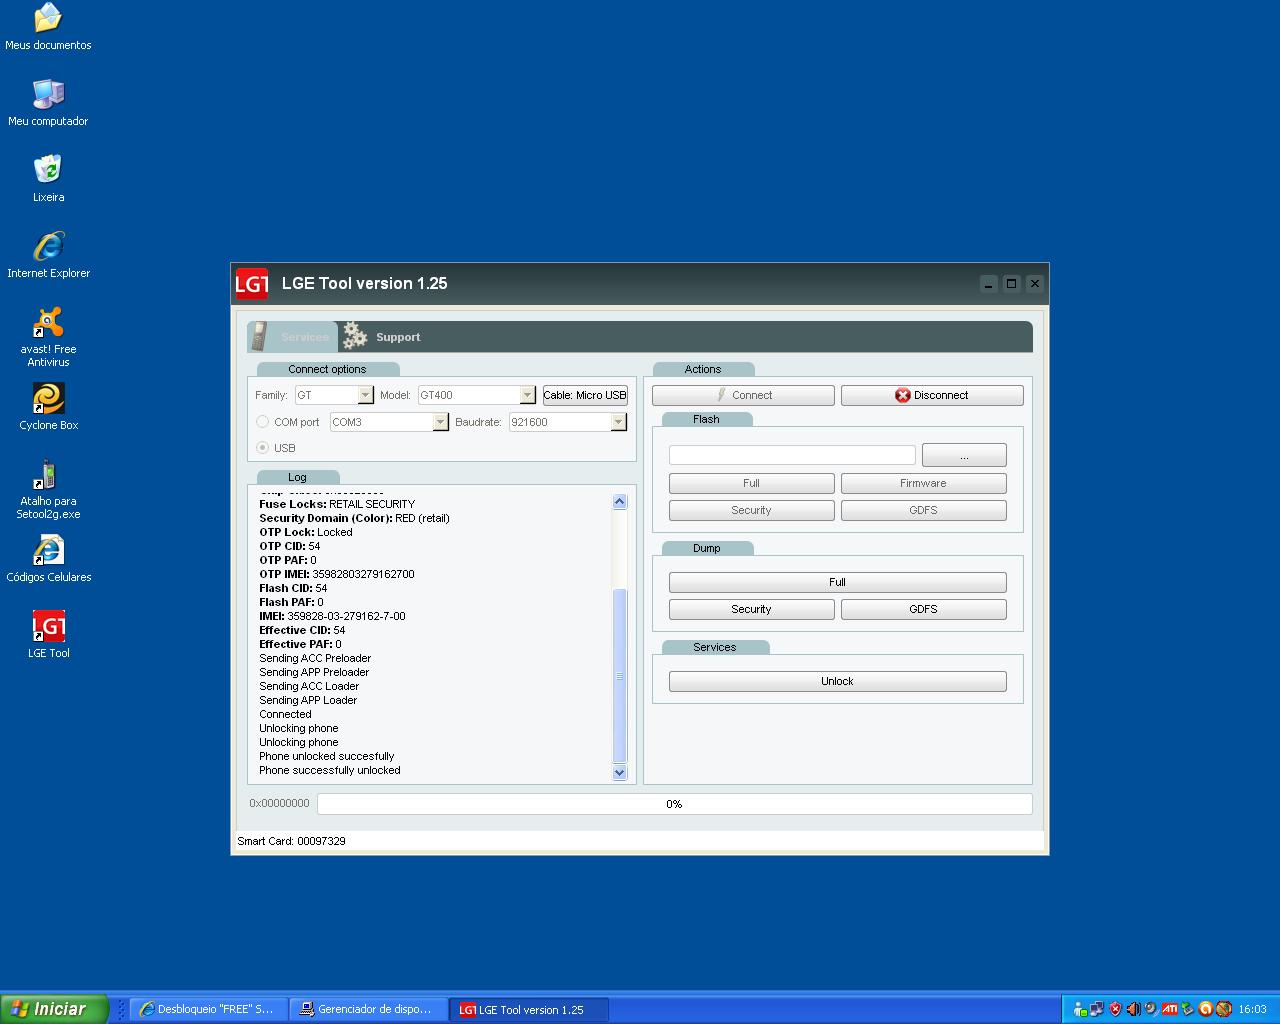Click the Dump GDFS button
The width and height of the screenshot is (1280, 1024).
pos(923,609)
